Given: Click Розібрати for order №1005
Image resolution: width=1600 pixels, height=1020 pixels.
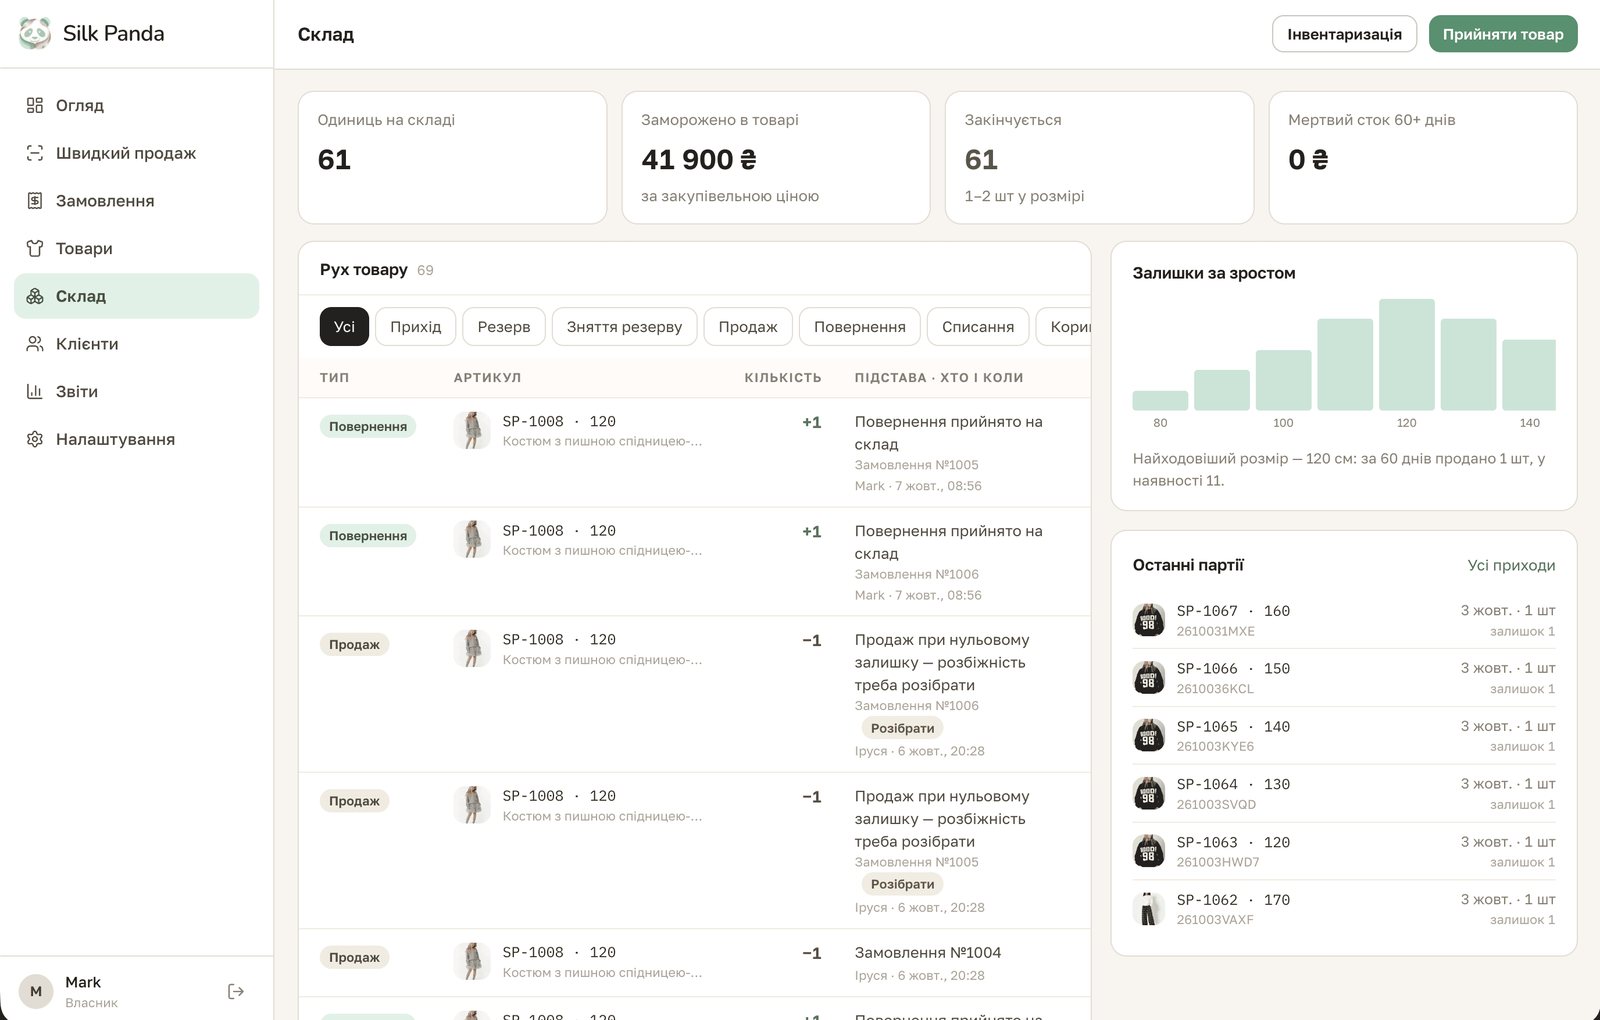Looking at the screenshot, I should [902, 884].
